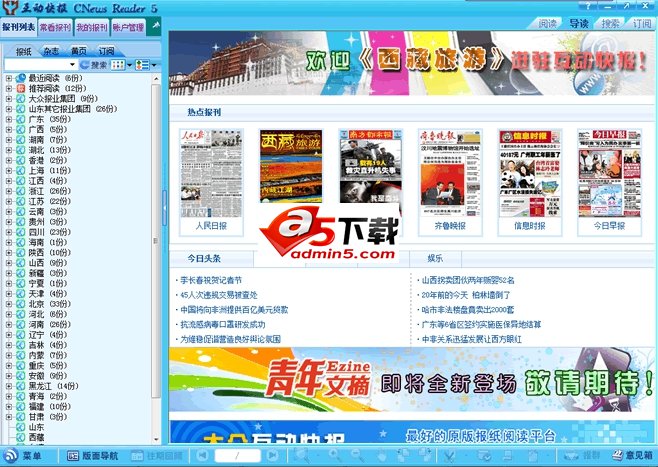This screenshot has width=658, height=467.
Task: Select the area zoom magnifier tool
Action: [301, 456]
